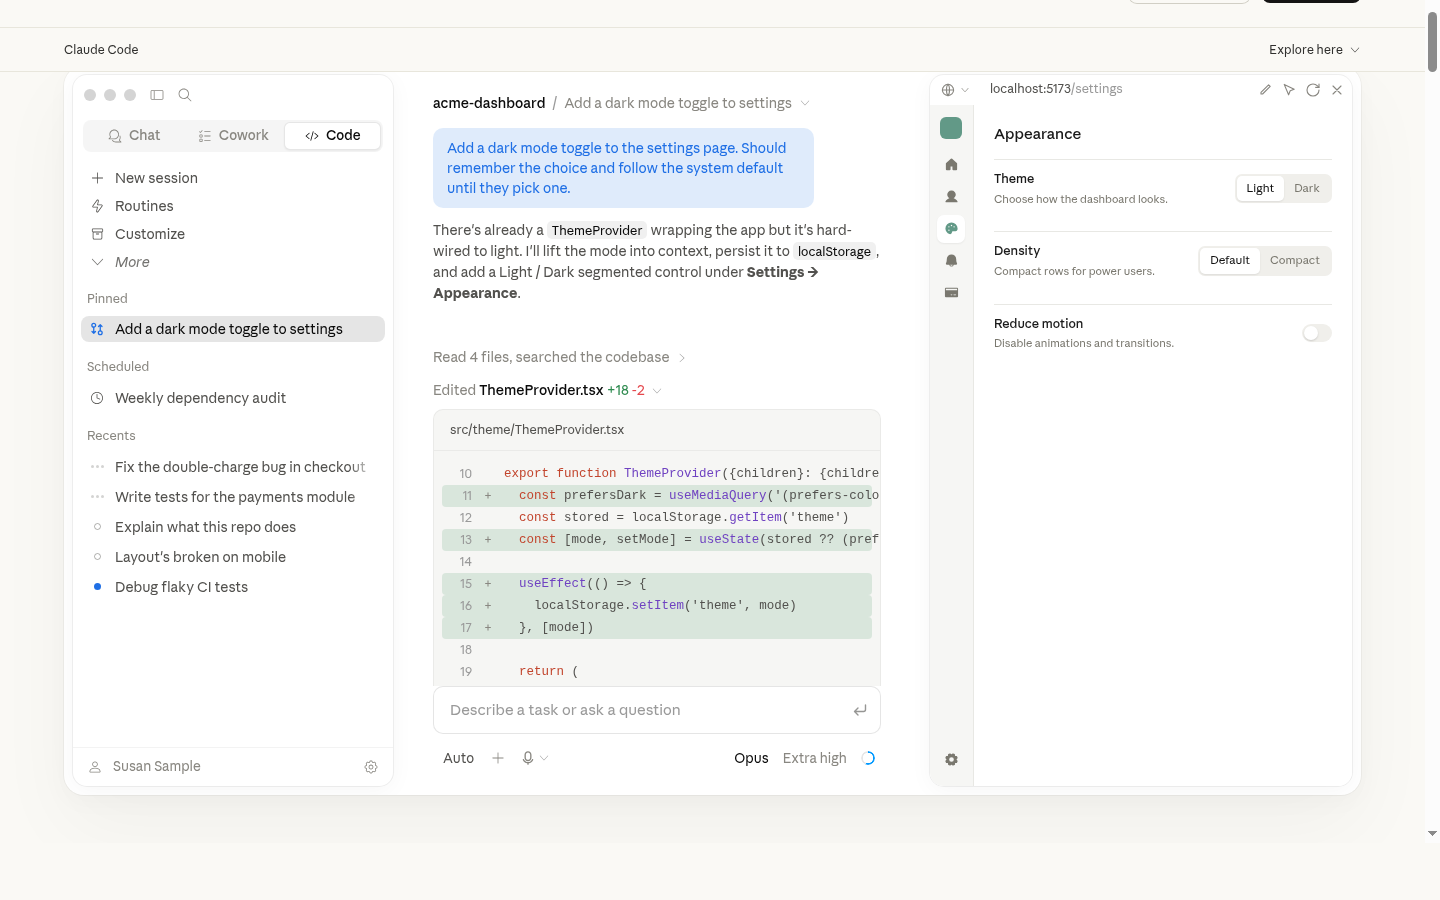Switch to the Cowork tab
1440x900 pixels.
point(233,136)
